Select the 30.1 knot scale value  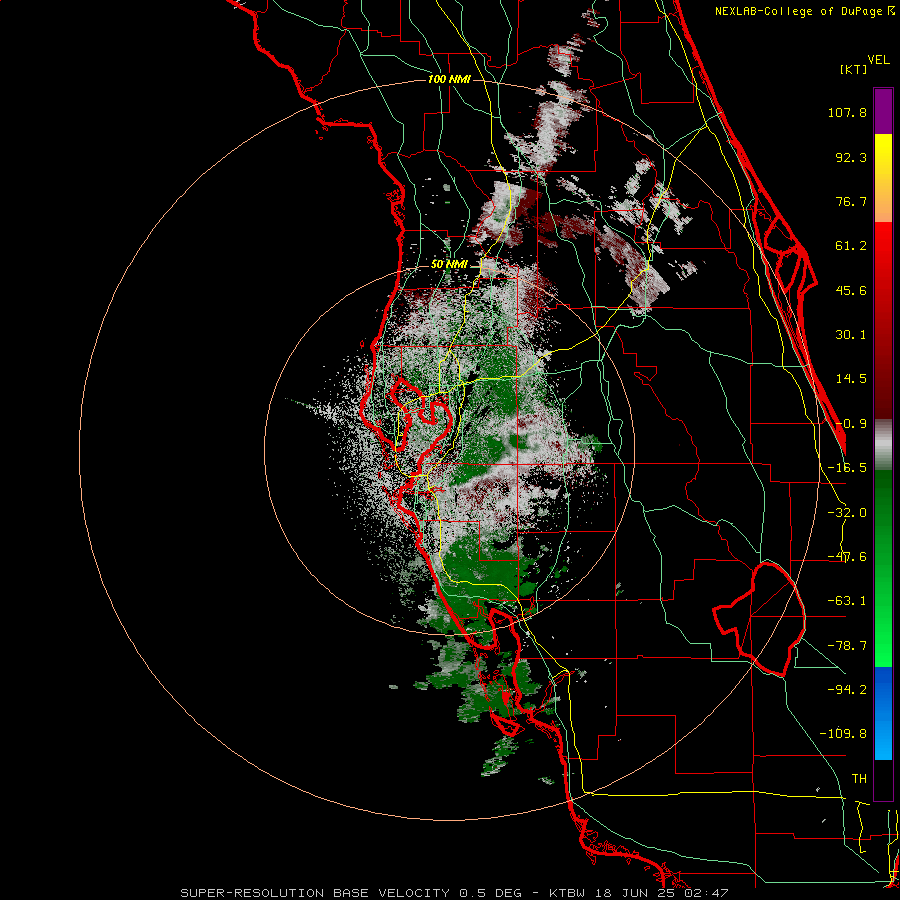click(x=851, y=335)
